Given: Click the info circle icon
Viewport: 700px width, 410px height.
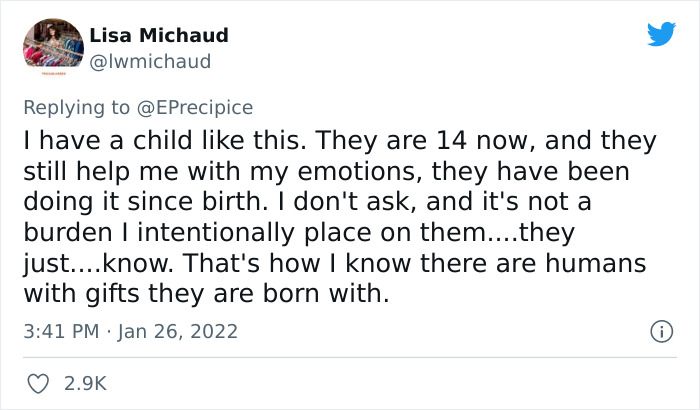Looking at the screenshot, I should [660, 330].
